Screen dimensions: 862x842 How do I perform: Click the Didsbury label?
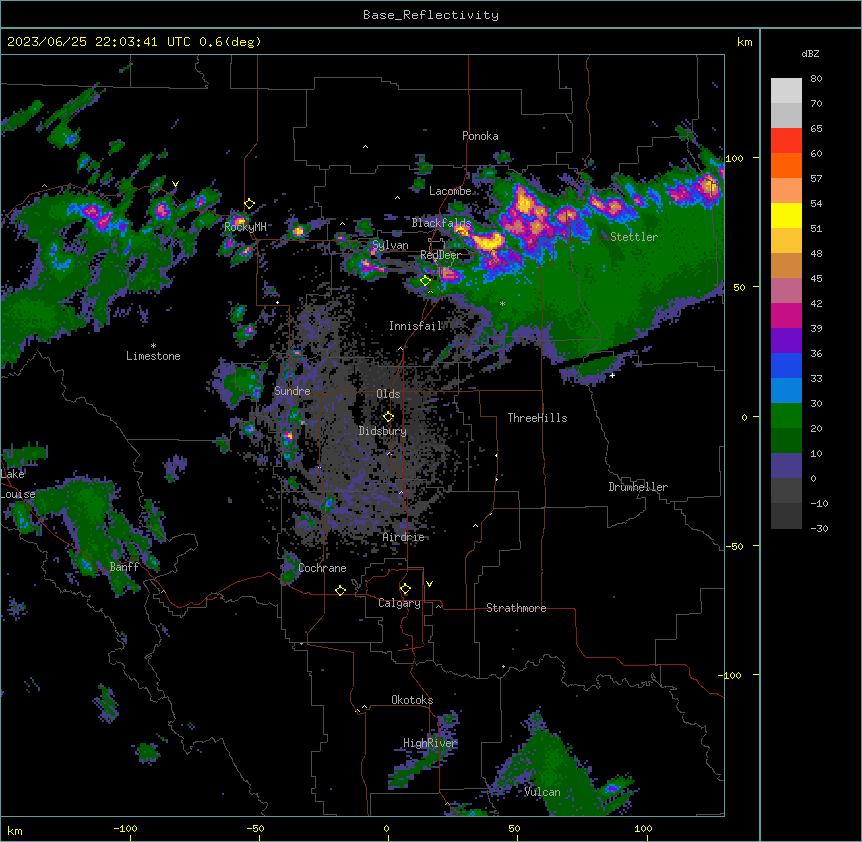point(383,431)
